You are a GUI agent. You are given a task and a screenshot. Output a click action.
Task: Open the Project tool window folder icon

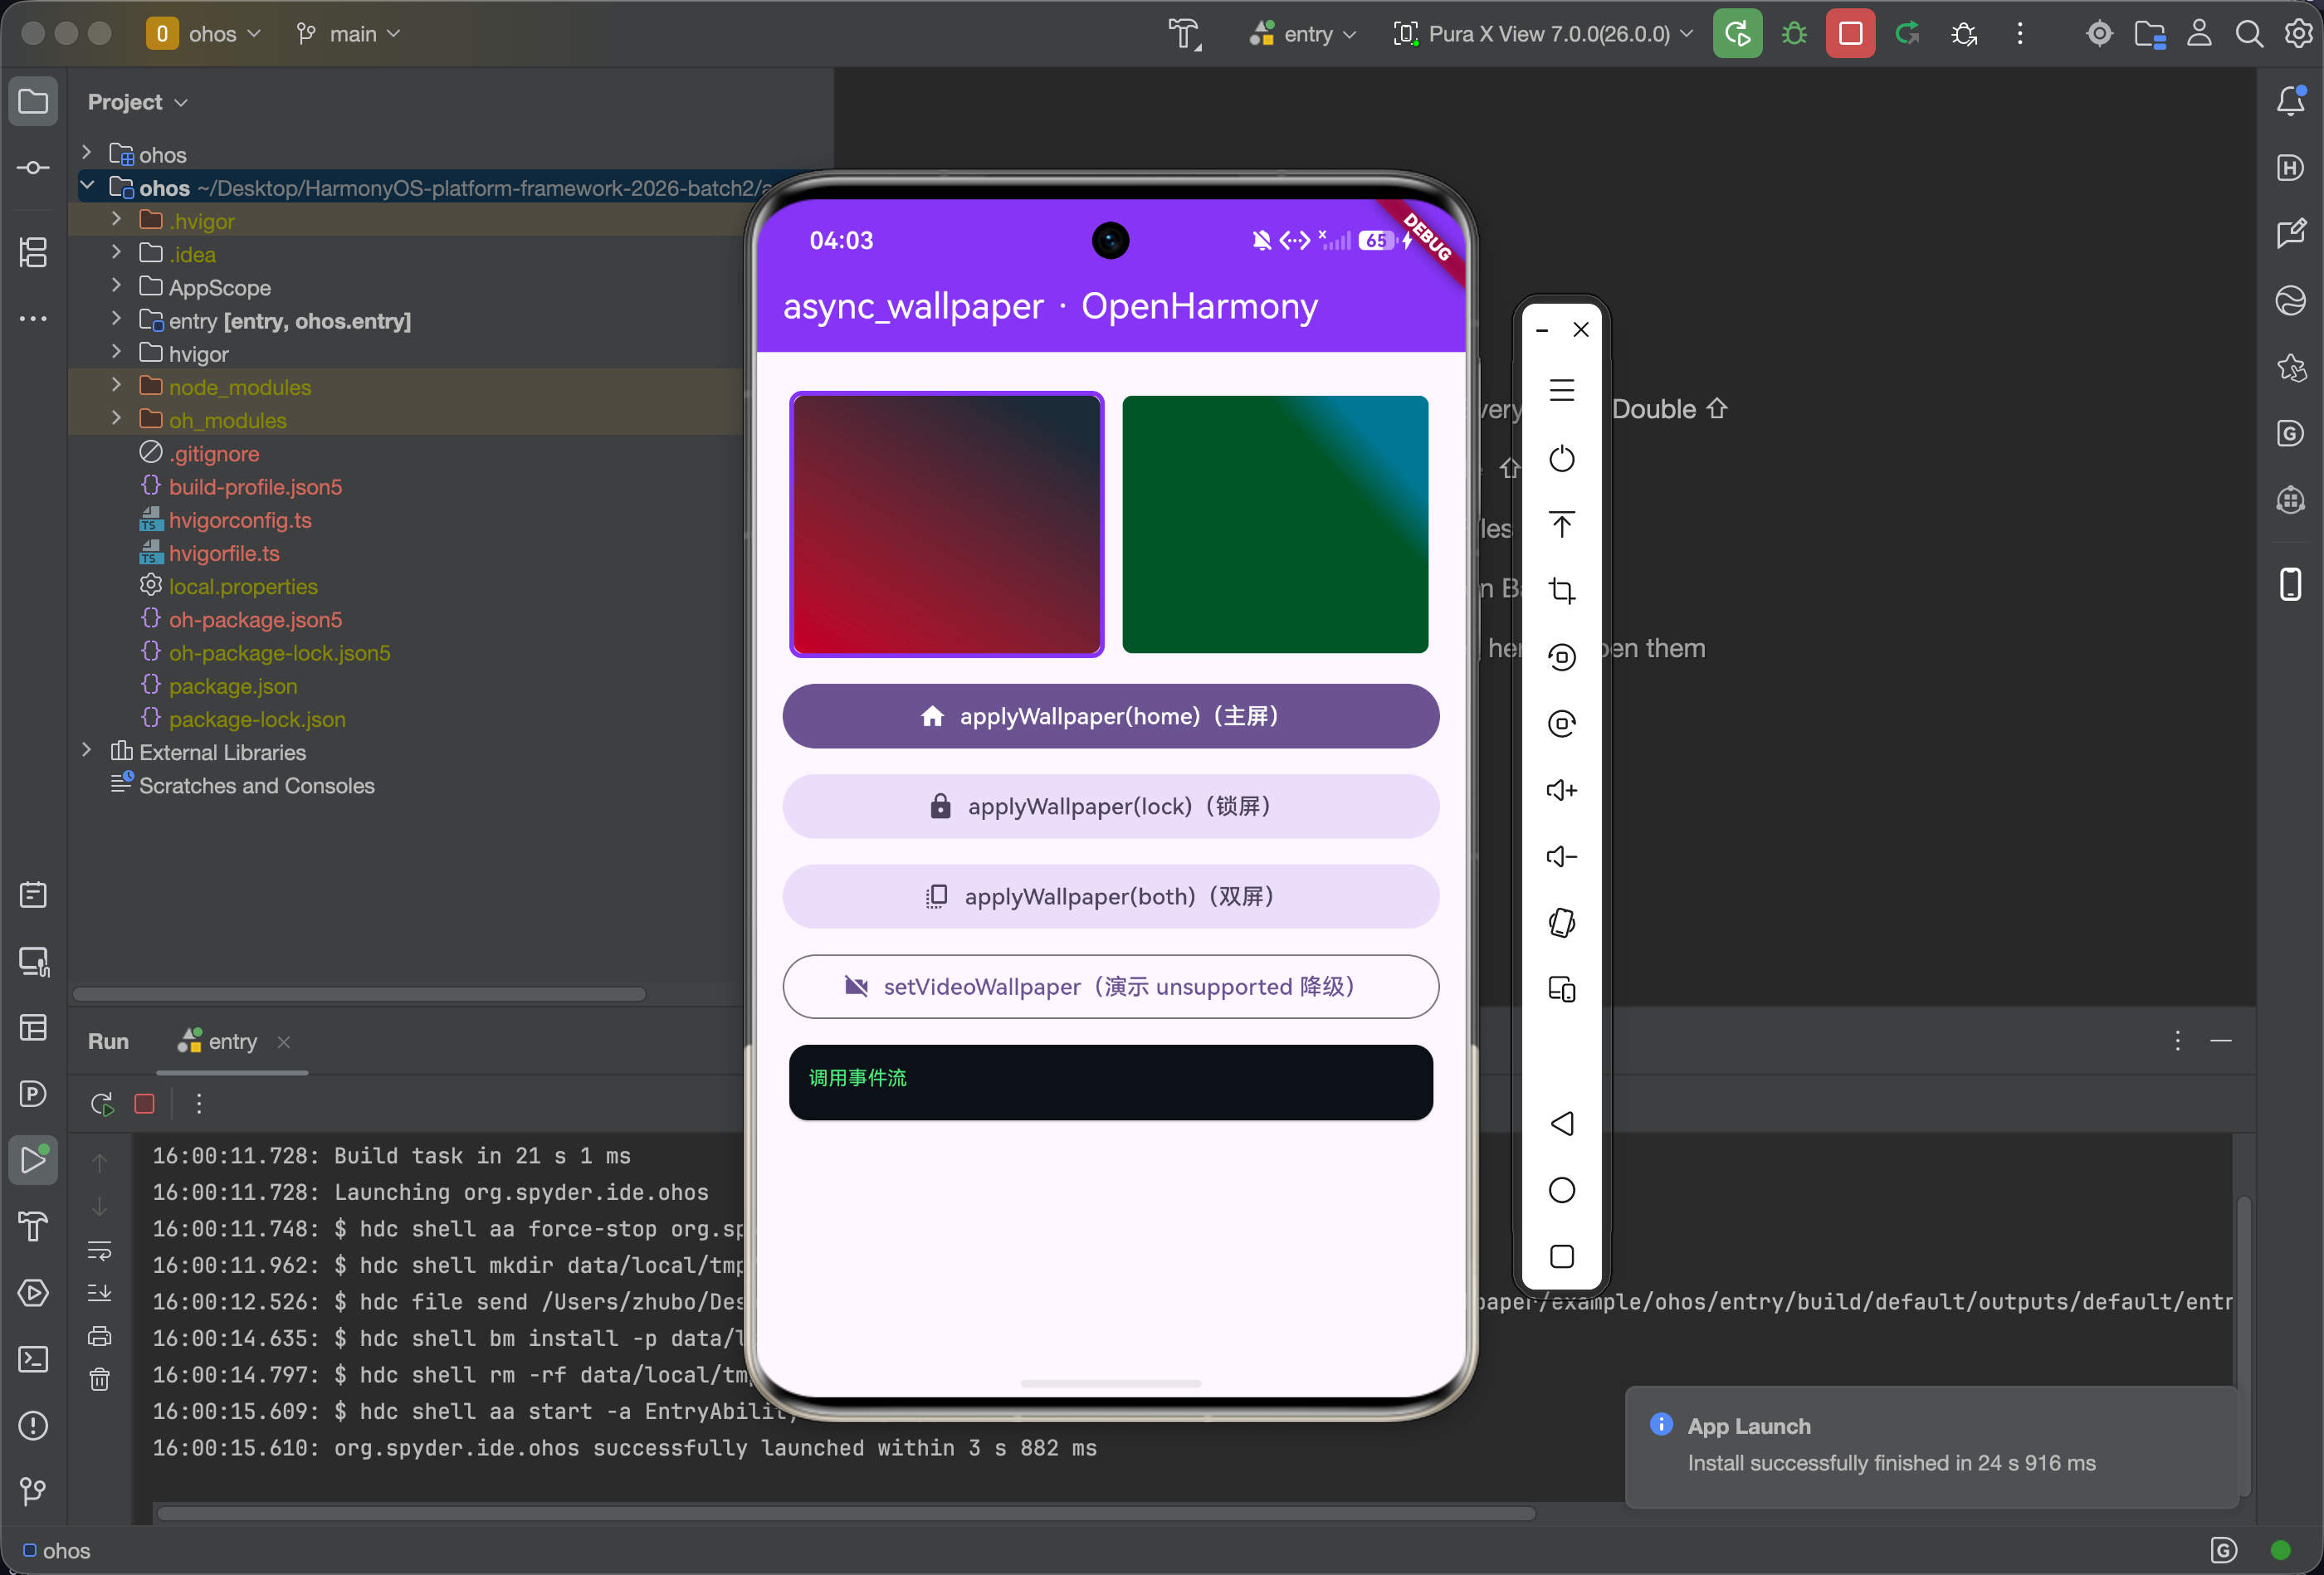[x=33, y=102]
